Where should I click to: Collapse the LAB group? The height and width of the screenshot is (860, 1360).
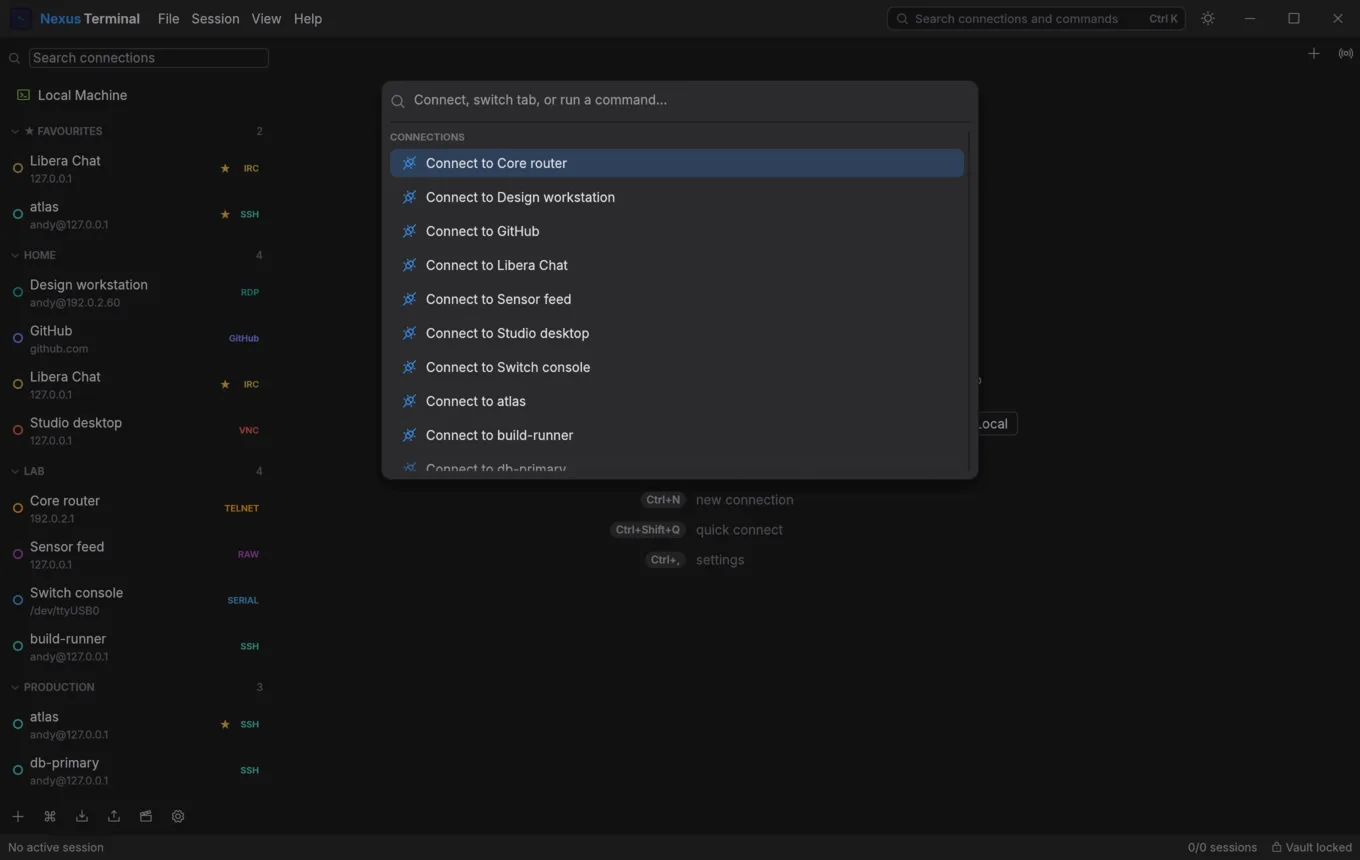(138, 471)
